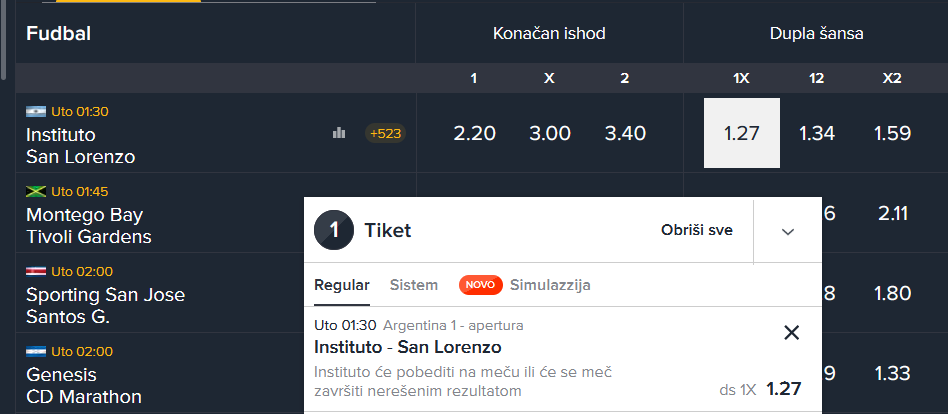Pick away win odds 3.40 for San Lorenzo
This screenshot has height=414, width=948.
click(625, 133)
